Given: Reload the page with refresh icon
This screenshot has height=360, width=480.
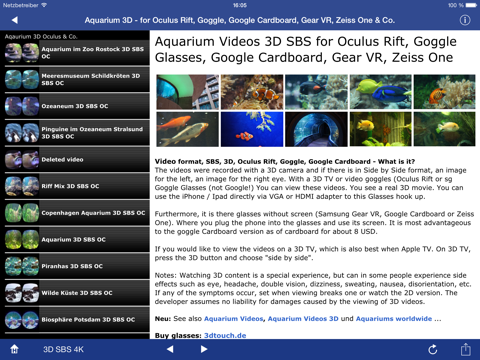Looking at the screenshot, I should point(432,349).
